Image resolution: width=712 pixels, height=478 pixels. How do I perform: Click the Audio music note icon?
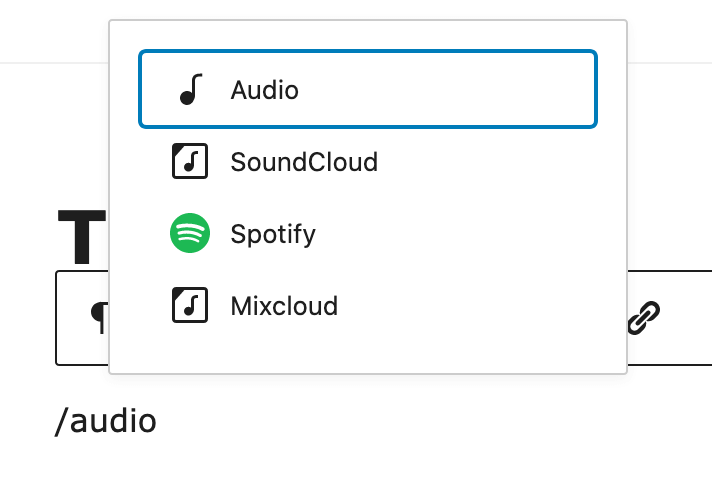click(x=191, y=89)
